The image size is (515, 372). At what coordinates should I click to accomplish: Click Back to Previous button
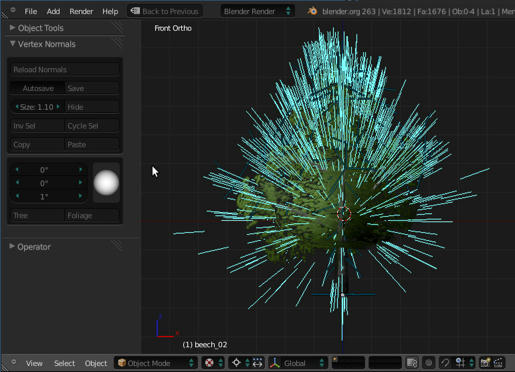coord(165,11)
